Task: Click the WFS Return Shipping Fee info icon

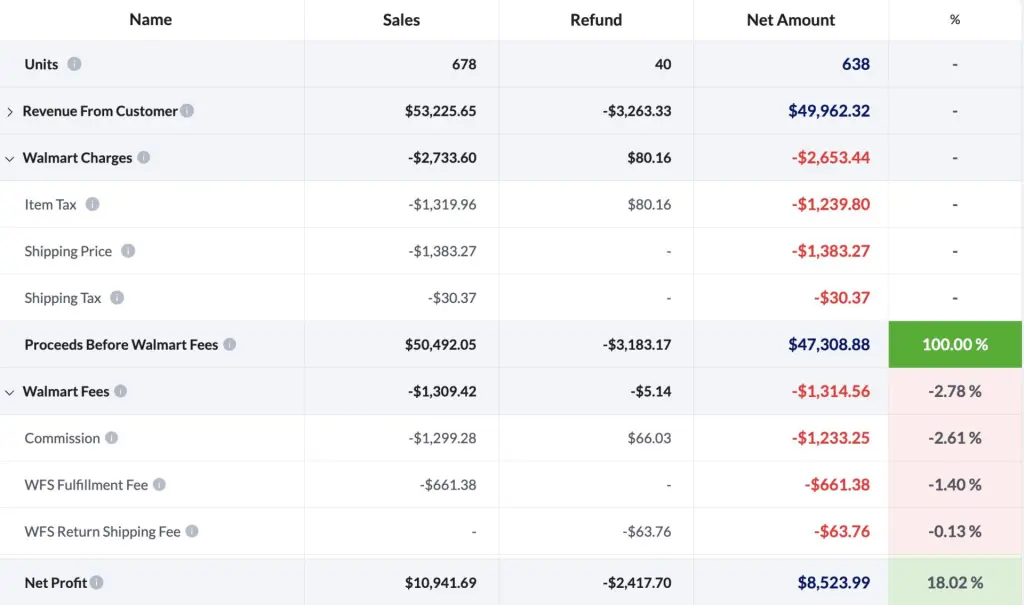Action: (192, 531)
